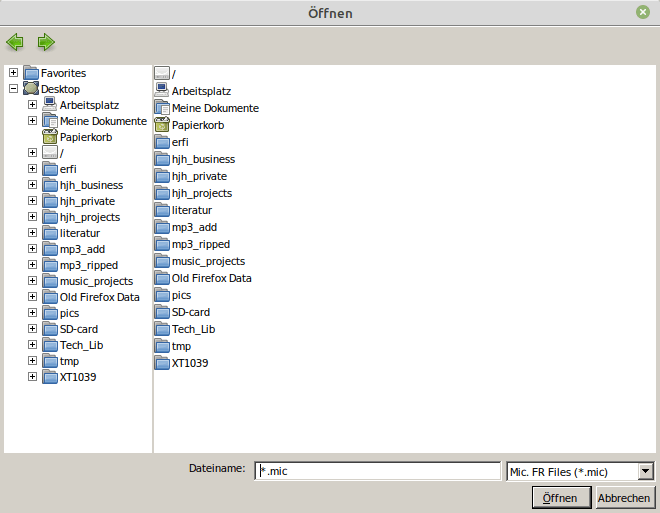Select literatur label in the tree
This screenshot has width=660, height=513.
80,233
